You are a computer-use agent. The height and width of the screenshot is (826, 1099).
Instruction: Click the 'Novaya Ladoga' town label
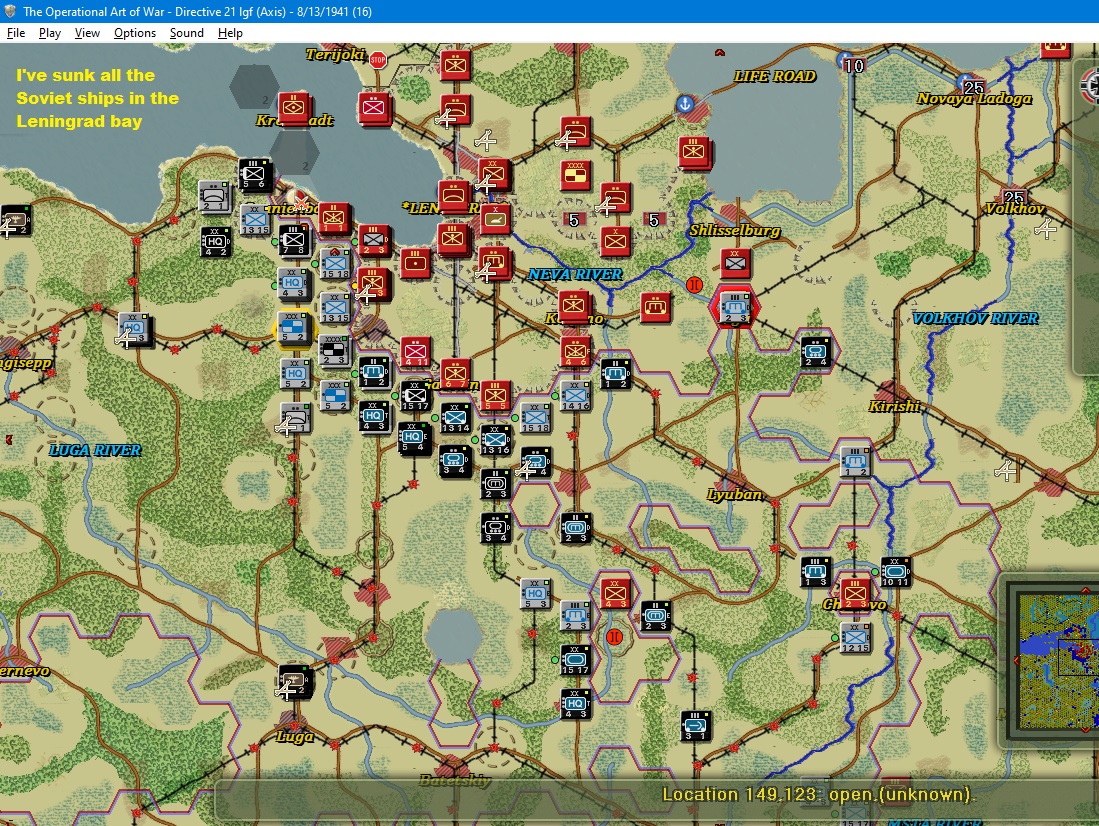974,99
